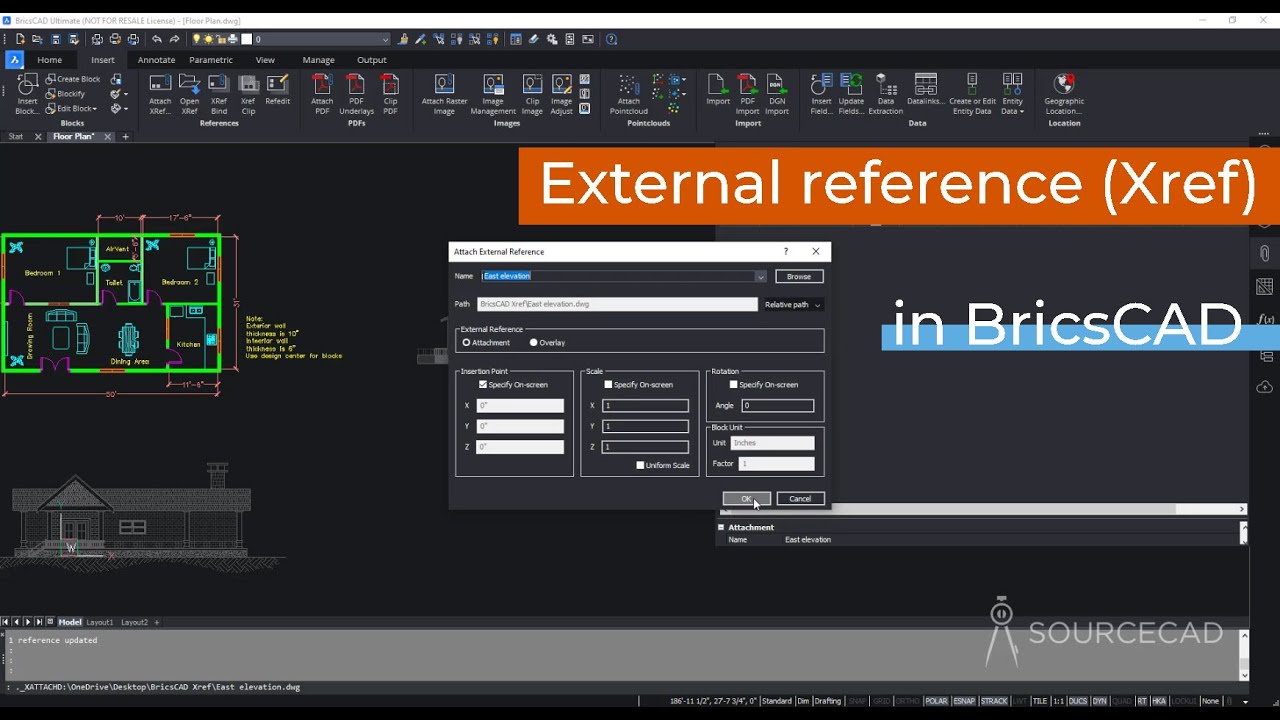The height and width of the screenshot is (720, 1280).
Task: Open the Relative path dropdown
Action: pyautogui.click(x=792, y=304)
